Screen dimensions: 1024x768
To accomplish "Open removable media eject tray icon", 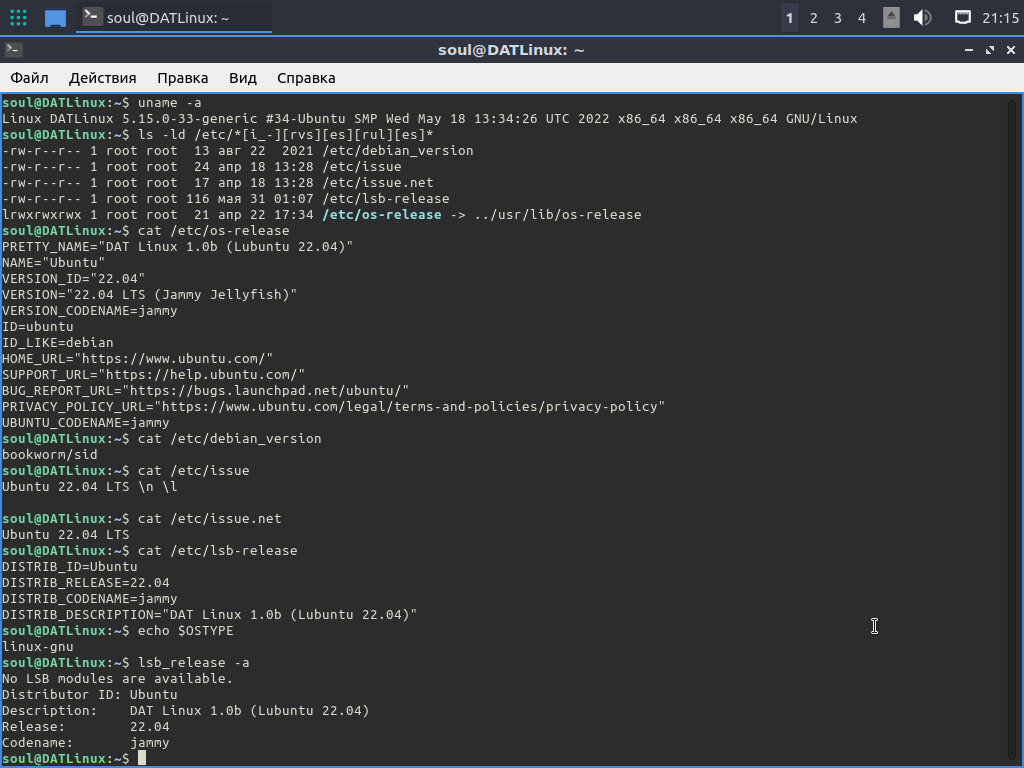I will pyautogui.click(x=891, y=18).
